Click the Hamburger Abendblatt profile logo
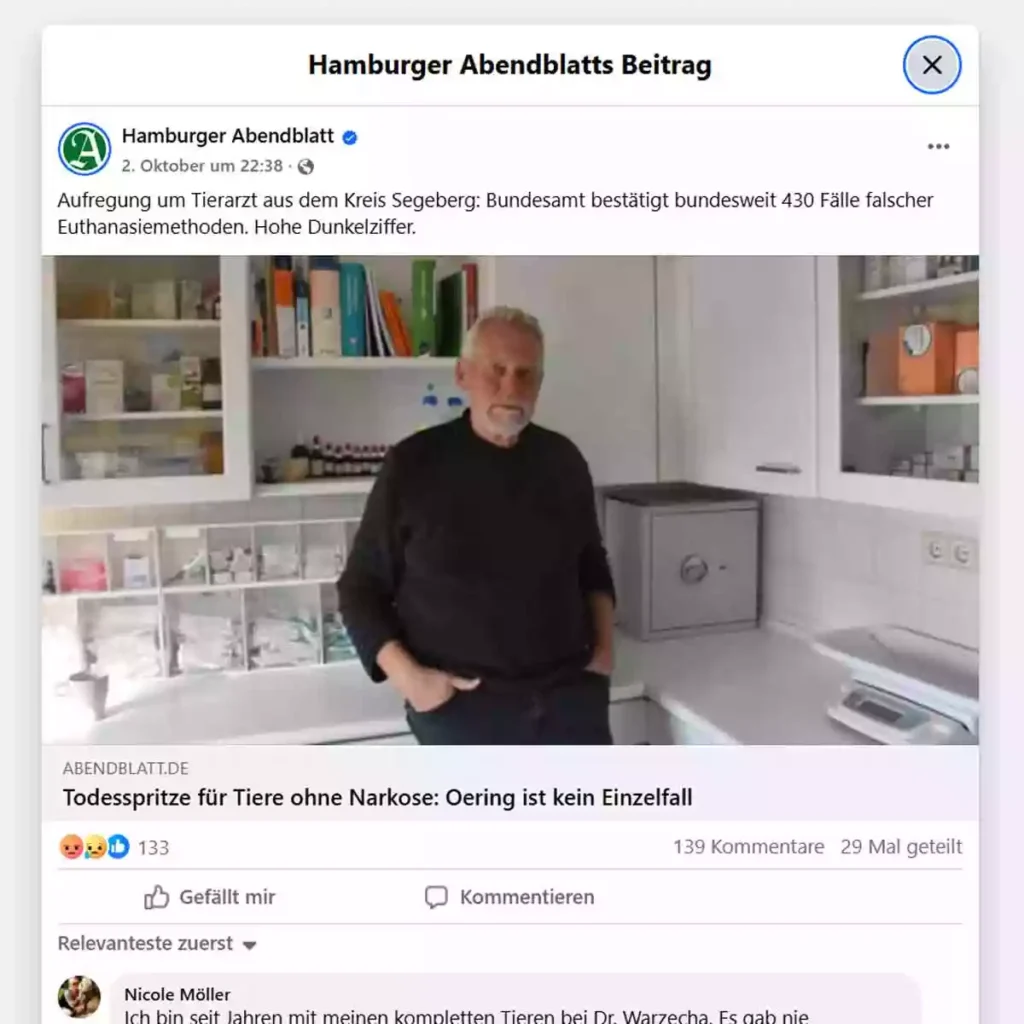The image size is (1024, 1024). click(84, 149)
